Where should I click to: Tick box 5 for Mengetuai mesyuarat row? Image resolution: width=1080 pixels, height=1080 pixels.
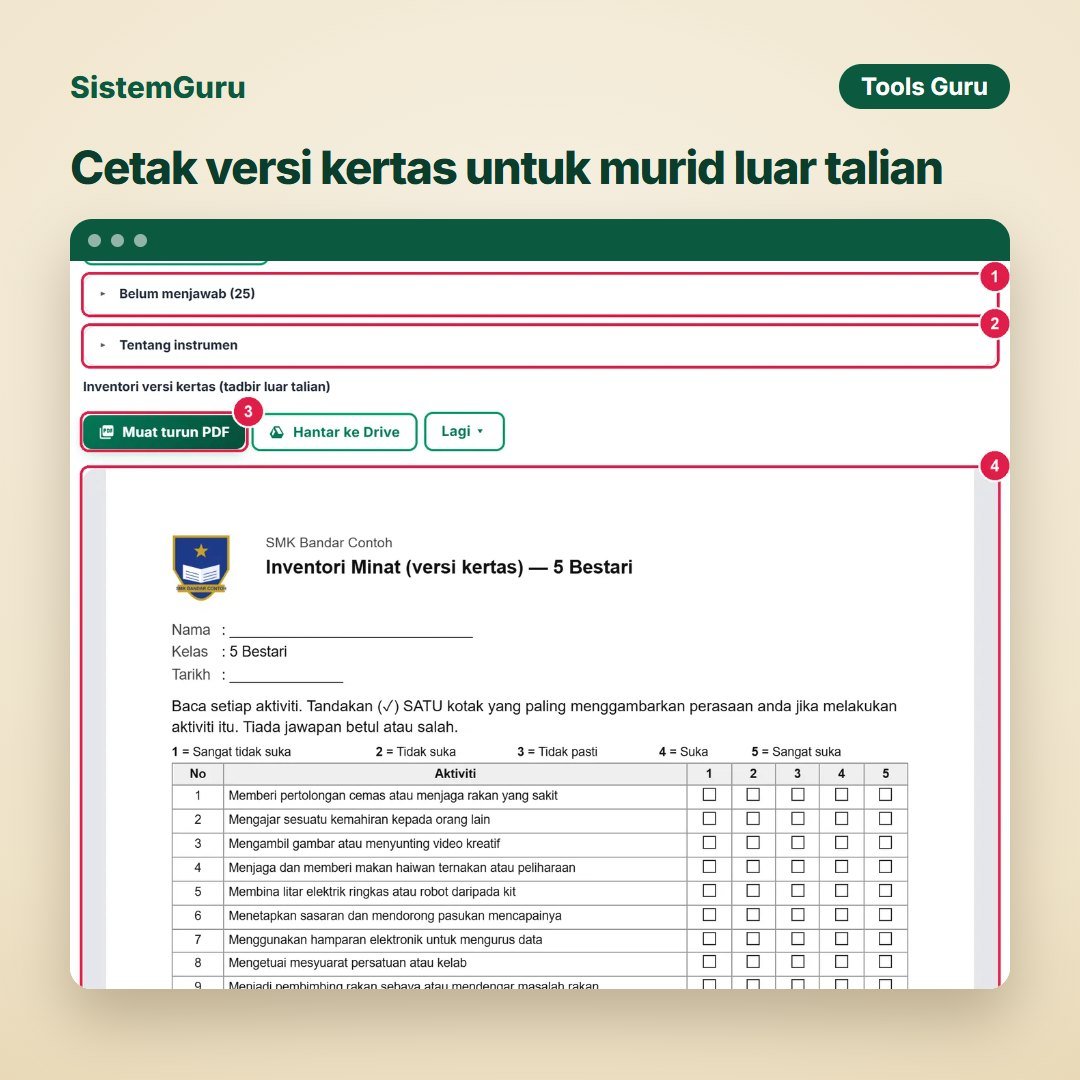885,962
